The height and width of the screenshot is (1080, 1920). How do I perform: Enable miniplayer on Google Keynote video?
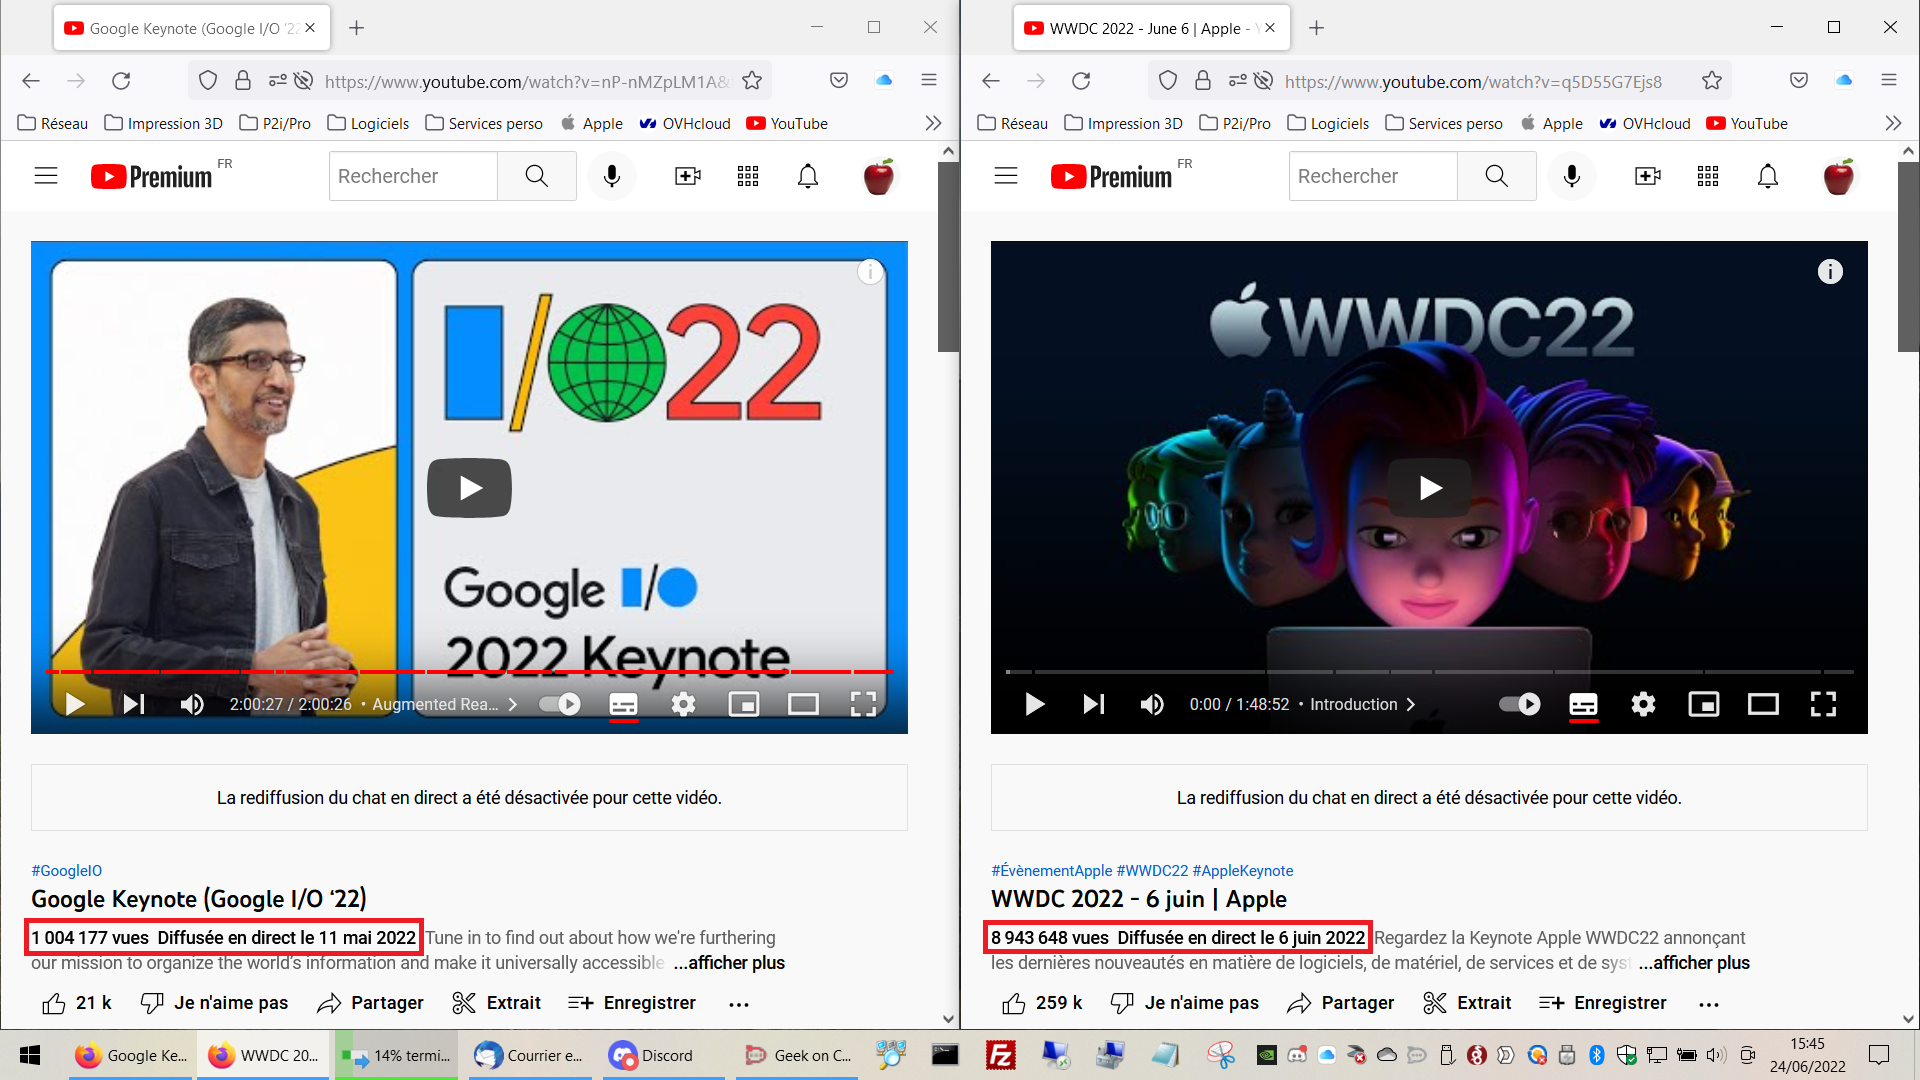tap(743, 704)
